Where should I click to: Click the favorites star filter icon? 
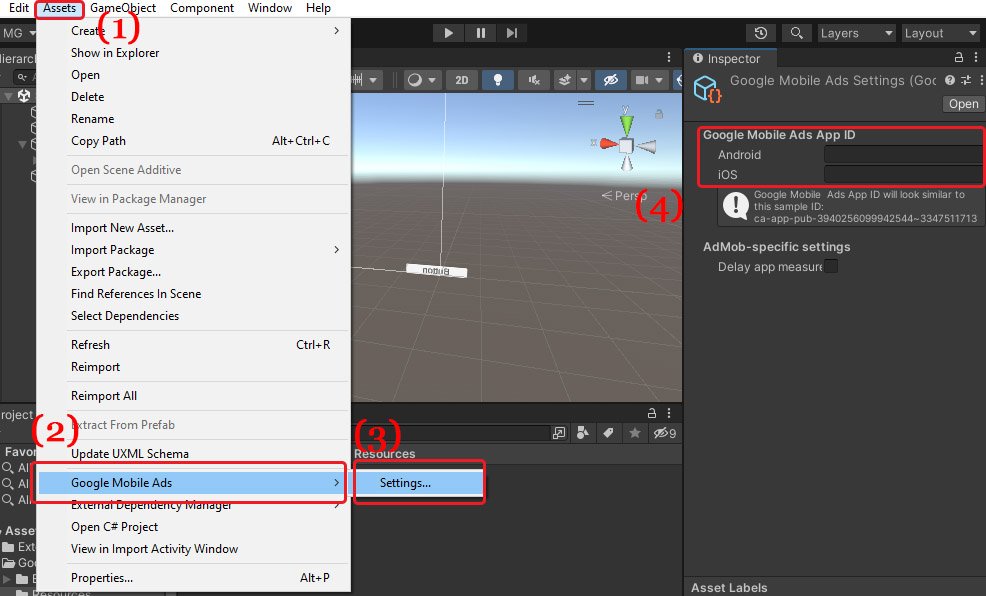tap(633, 433)
